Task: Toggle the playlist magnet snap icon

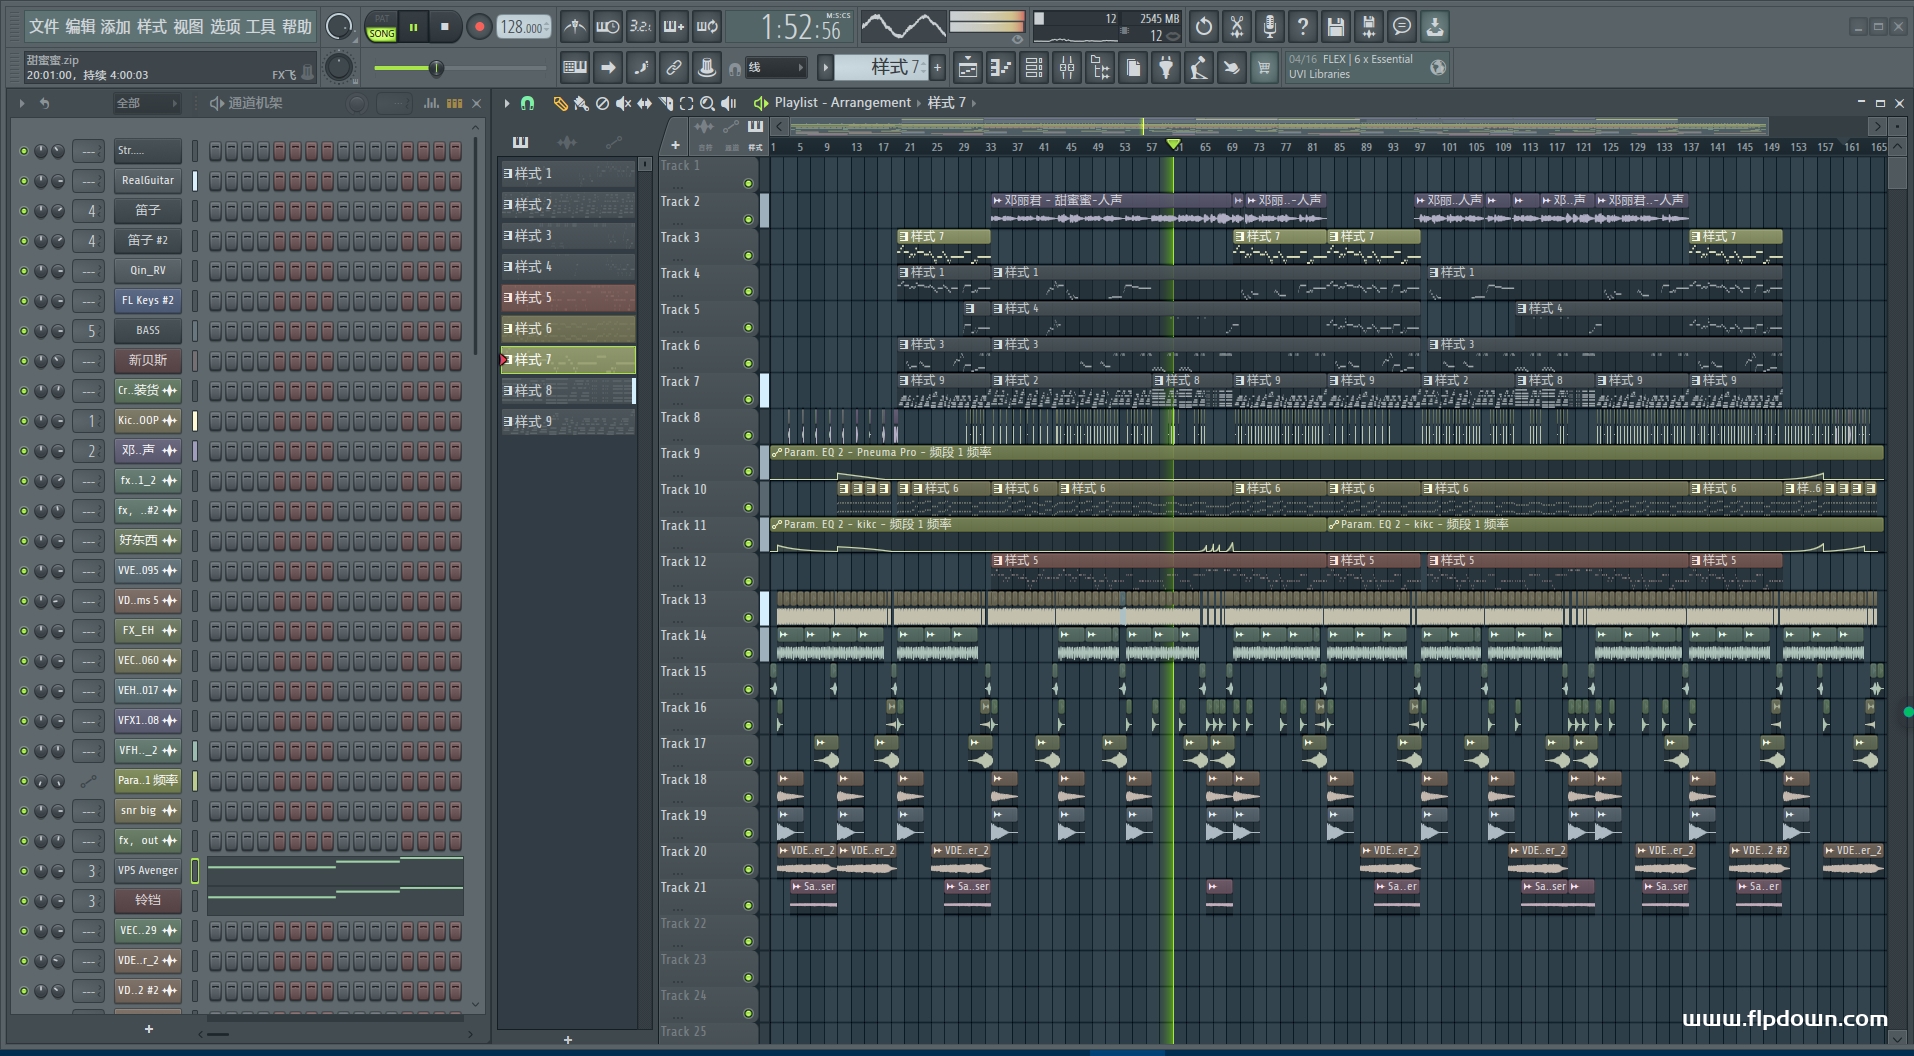Action: (x=528, y=103)
